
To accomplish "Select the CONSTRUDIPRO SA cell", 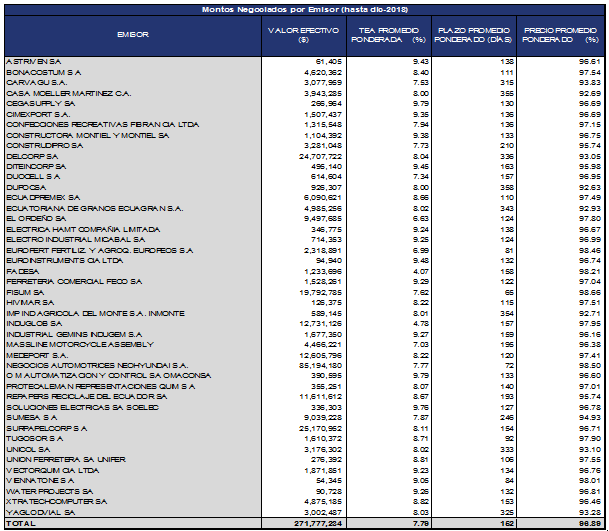I will [x=45, y=146].
